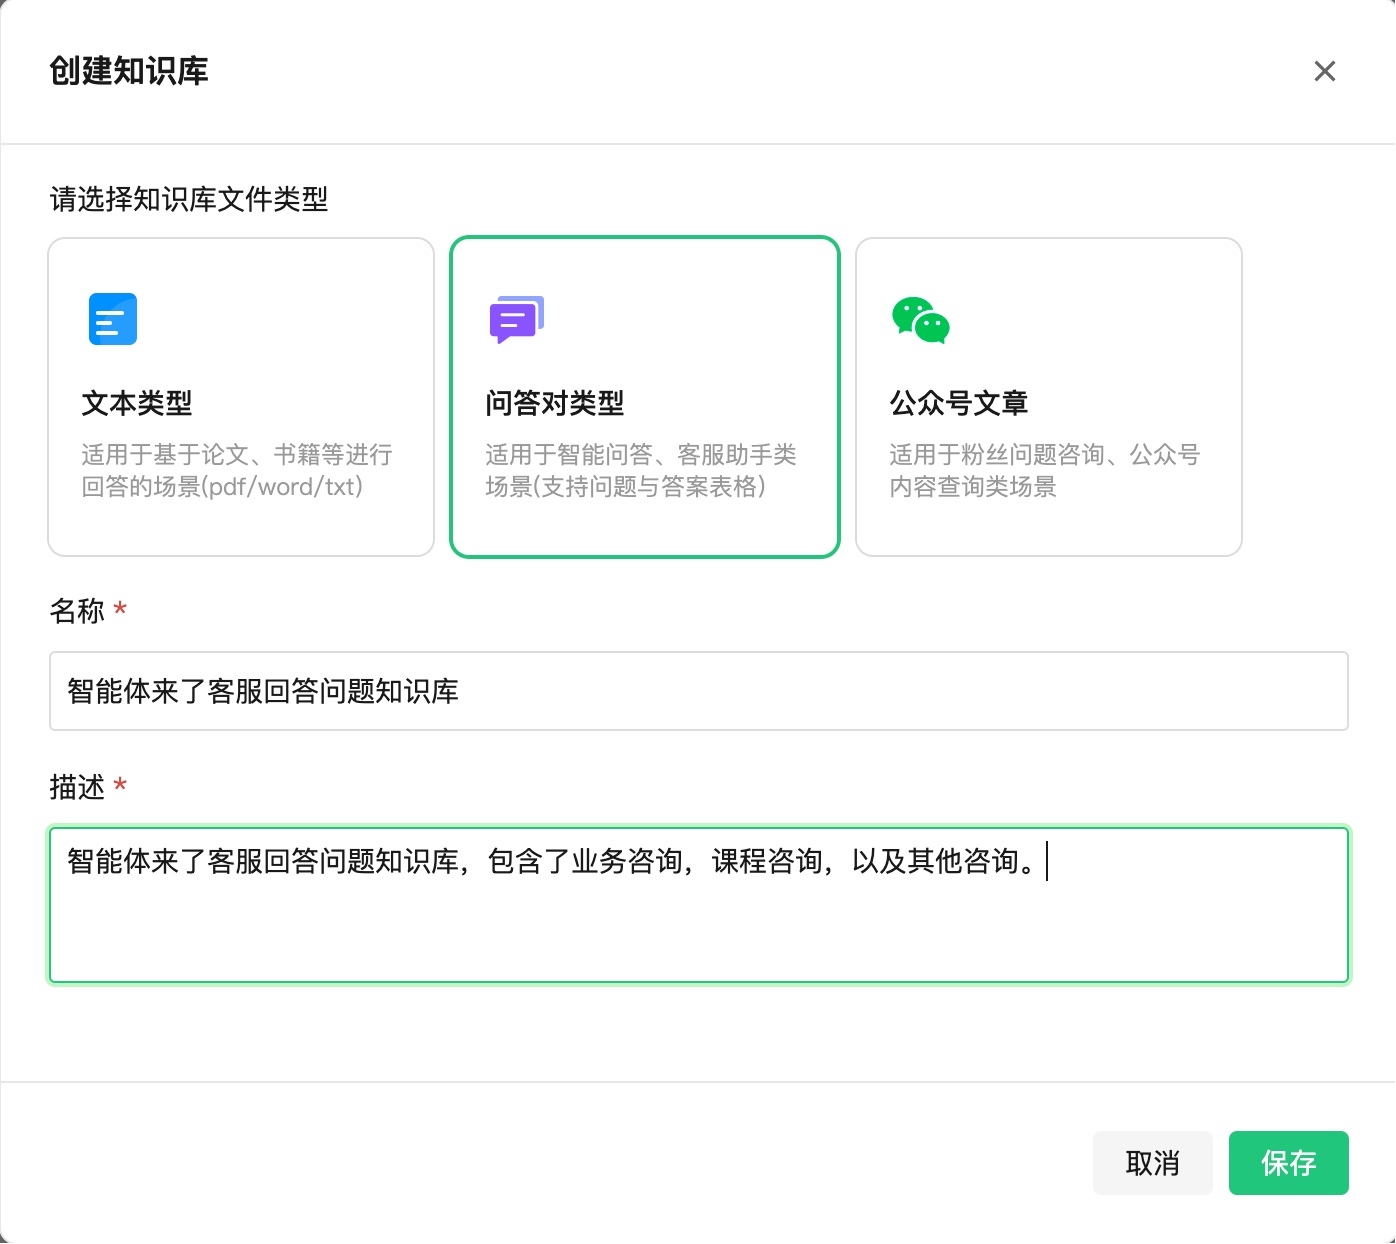Select the 文本类型 knowledge base type
Viewport: 1396px width, 1244px height.
point(240,396)
